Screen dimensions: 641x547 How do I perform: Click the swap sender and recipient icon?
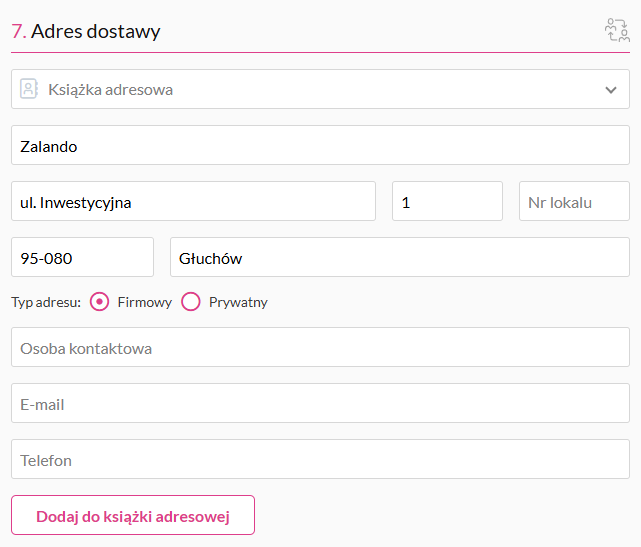[x=617, y=30]
